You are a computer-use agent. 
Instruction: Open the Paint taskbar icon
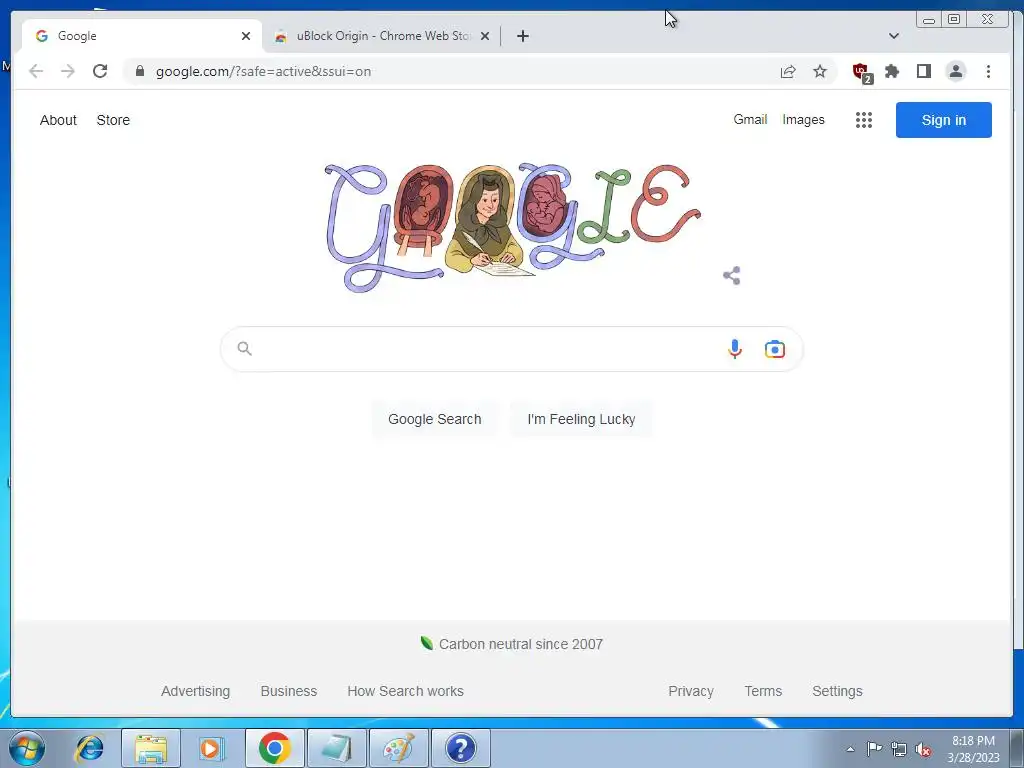tap(398, 748)
